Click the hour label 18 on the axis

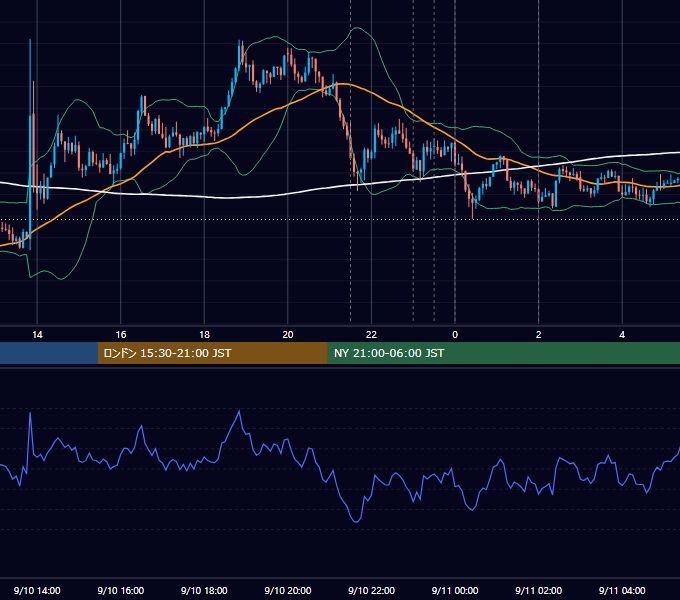(x=204, y=335)
